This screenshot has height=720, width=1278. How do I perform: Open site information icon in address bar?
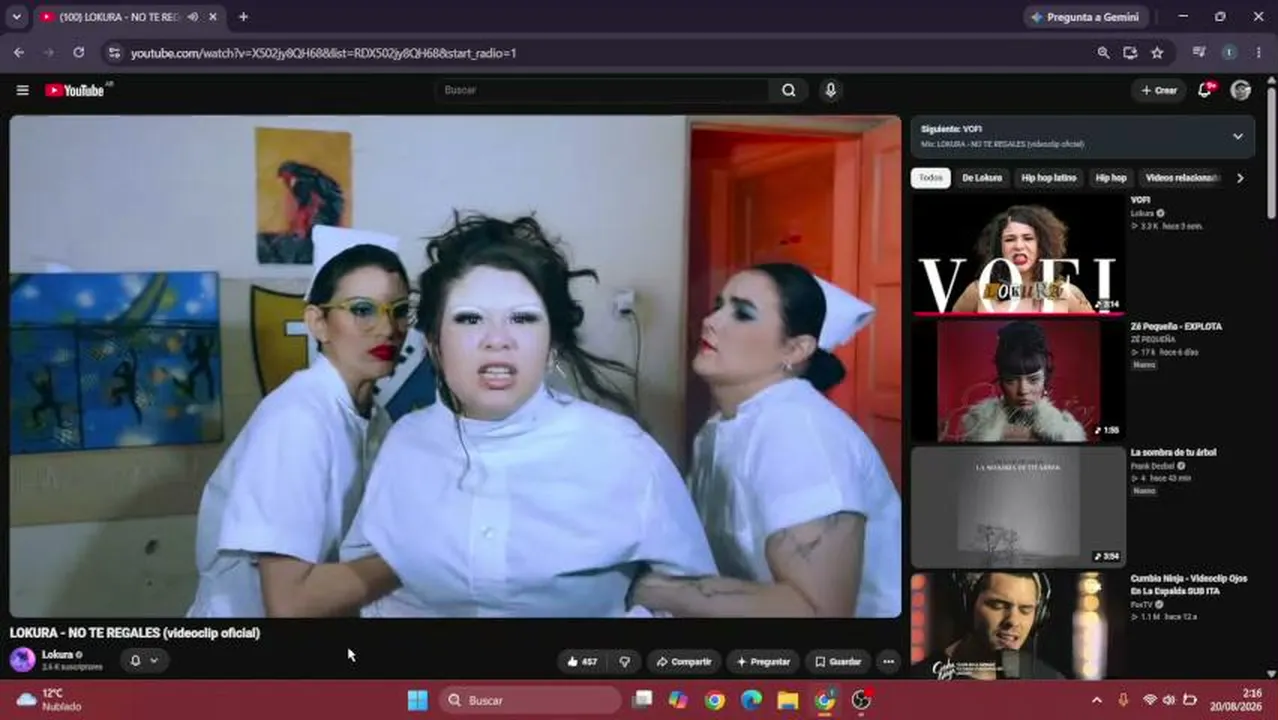(113, 53)
